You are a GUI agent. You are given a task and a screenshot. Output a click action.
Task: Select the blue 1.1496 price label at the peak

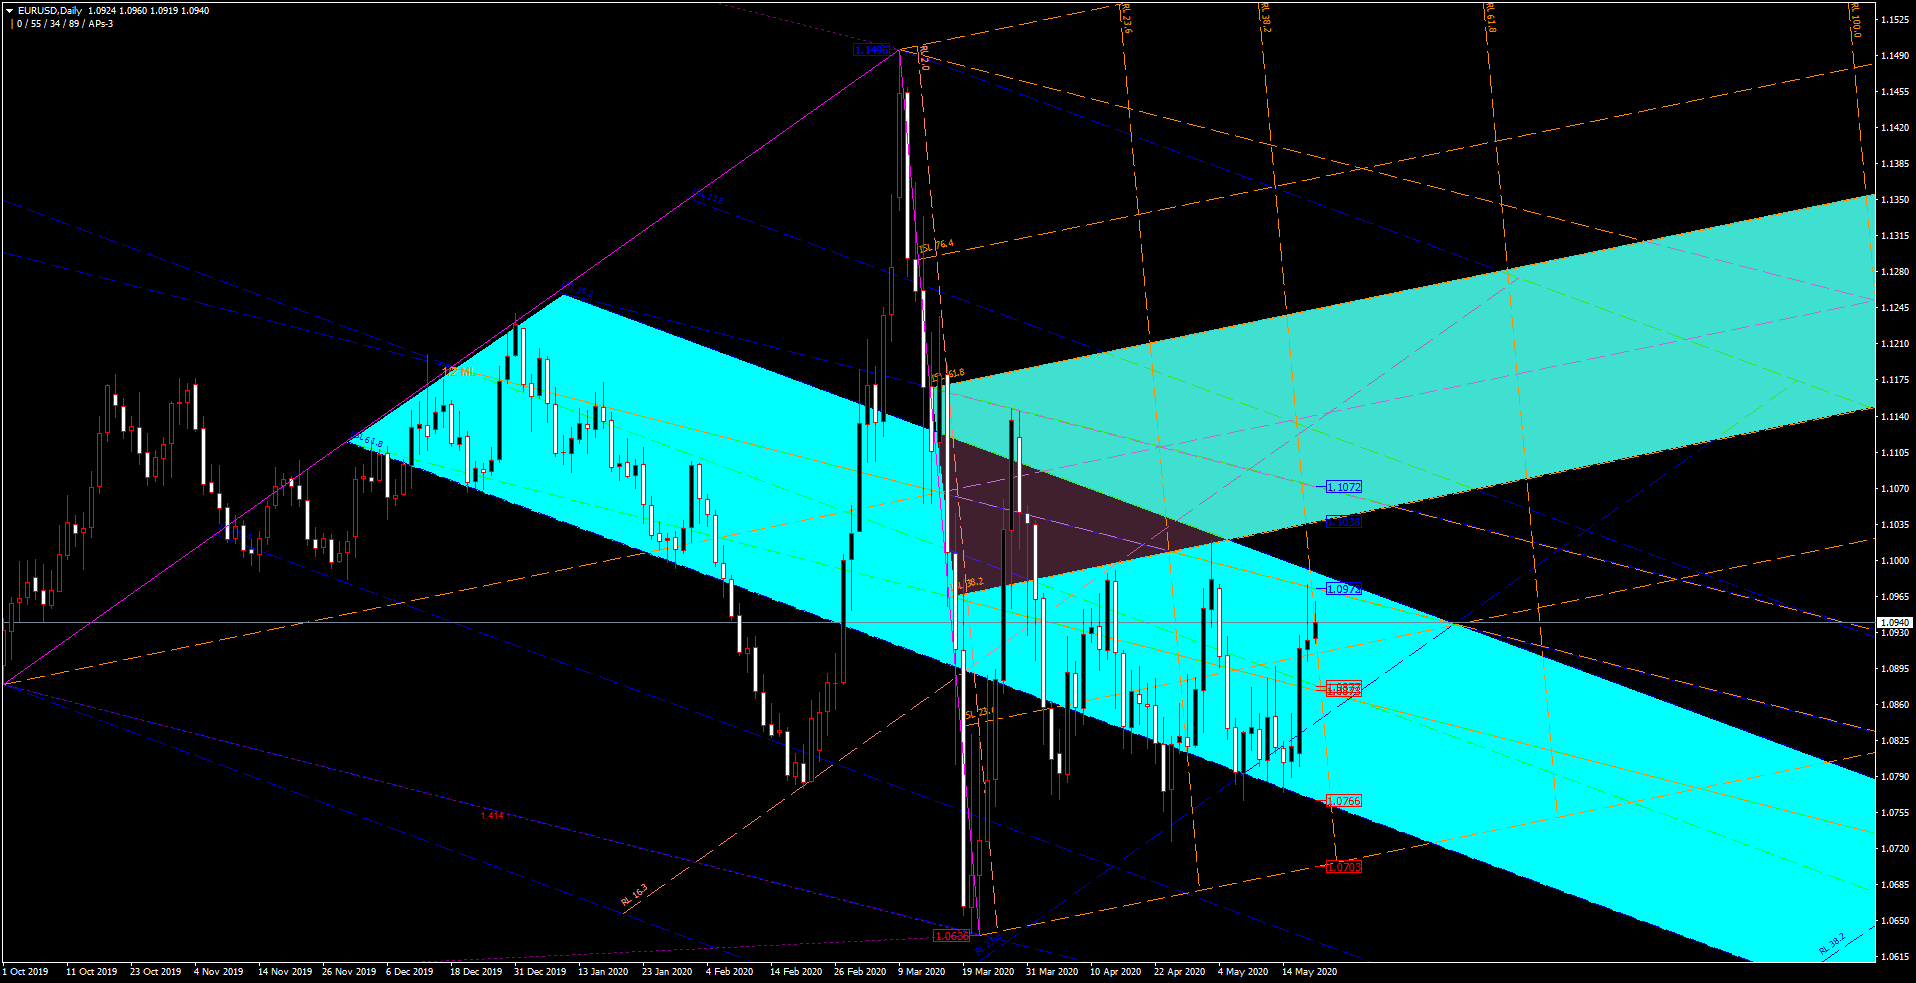(x=871, y=49)
